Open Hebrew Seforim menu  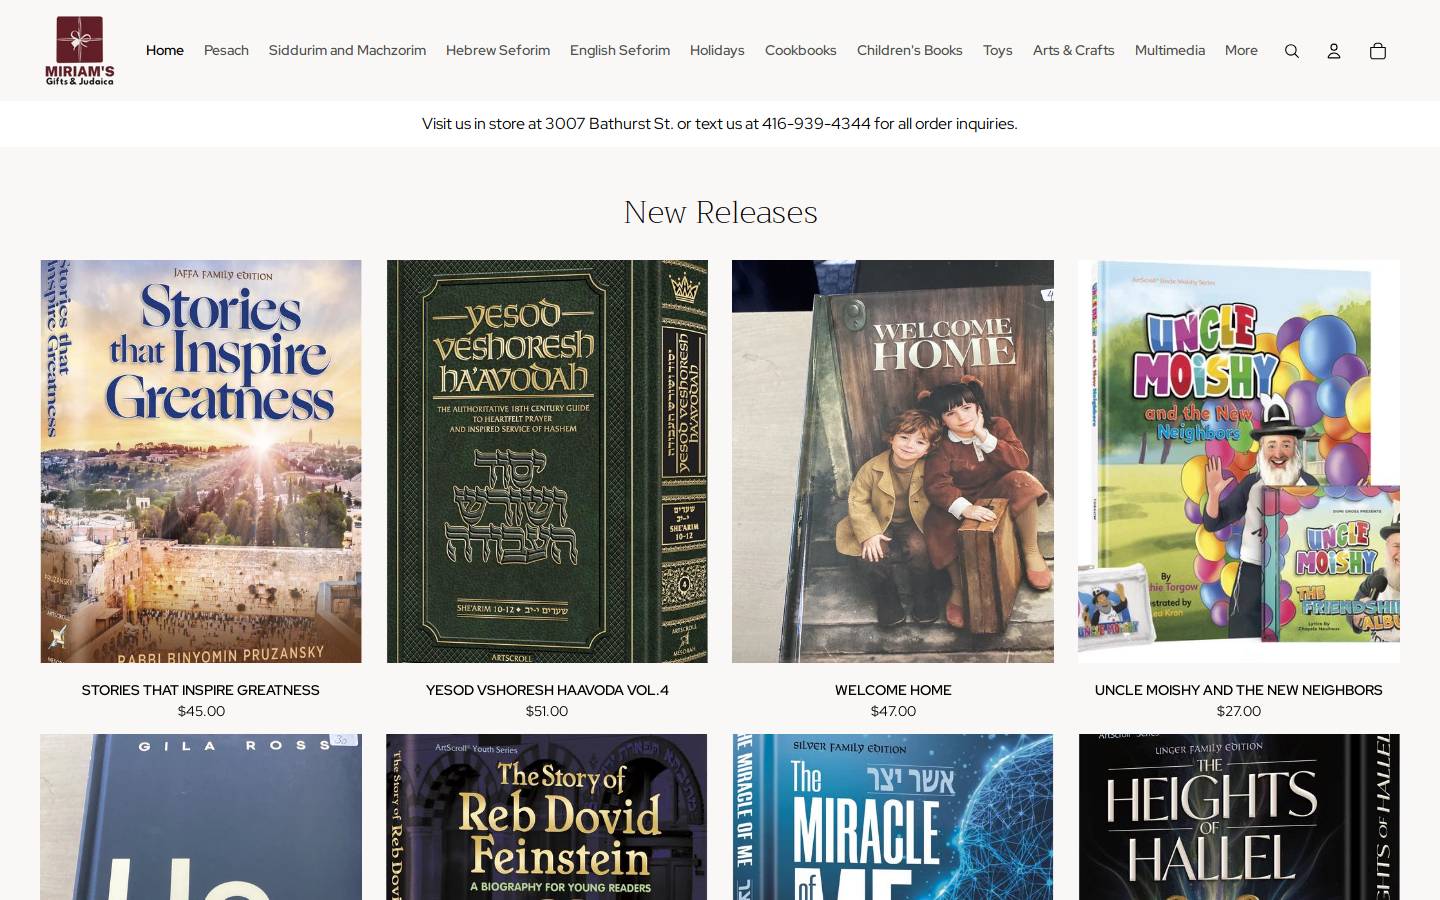click(x=498, y=50)
